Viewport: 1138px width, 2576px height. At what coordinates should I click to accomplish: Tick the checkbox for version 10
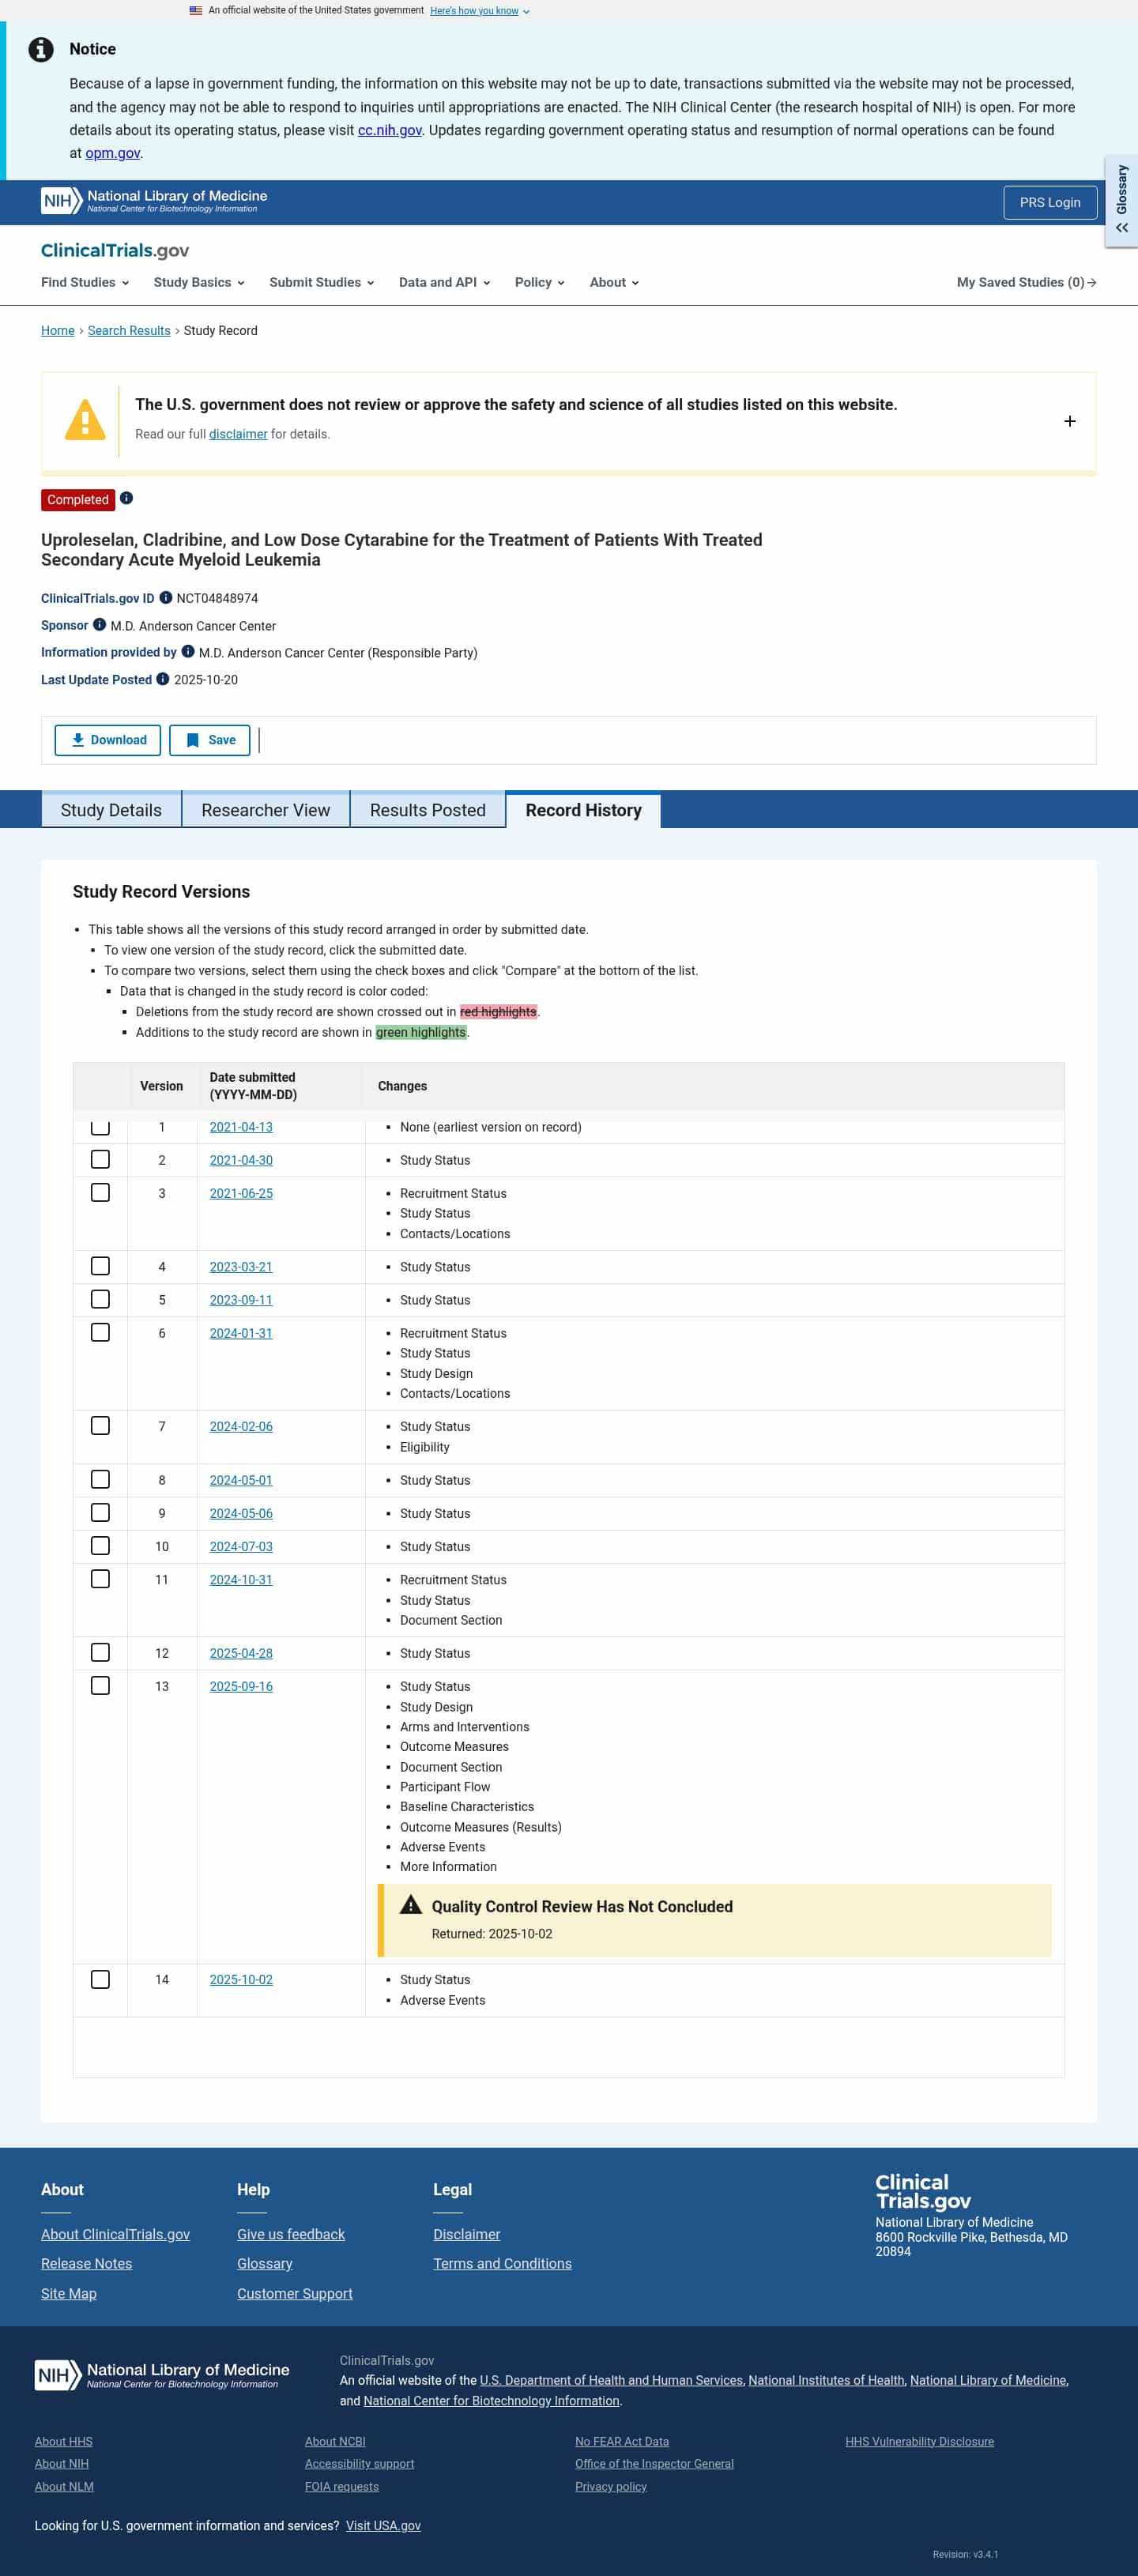[x=100, y=1545]
